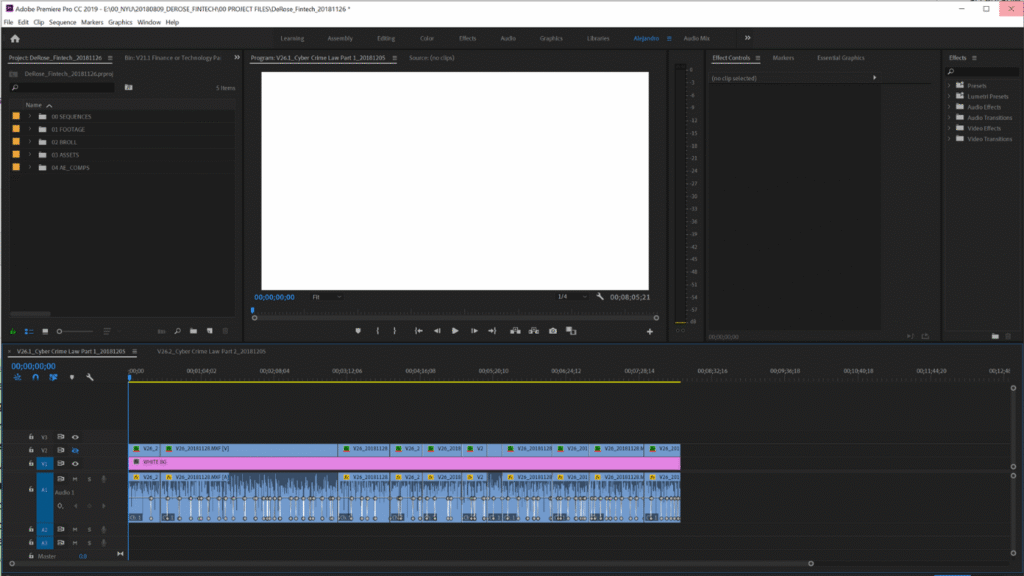The height and width of the screenshot is (576, 1024).
Task: Solo audio track A3
Action: pos(89,543)
